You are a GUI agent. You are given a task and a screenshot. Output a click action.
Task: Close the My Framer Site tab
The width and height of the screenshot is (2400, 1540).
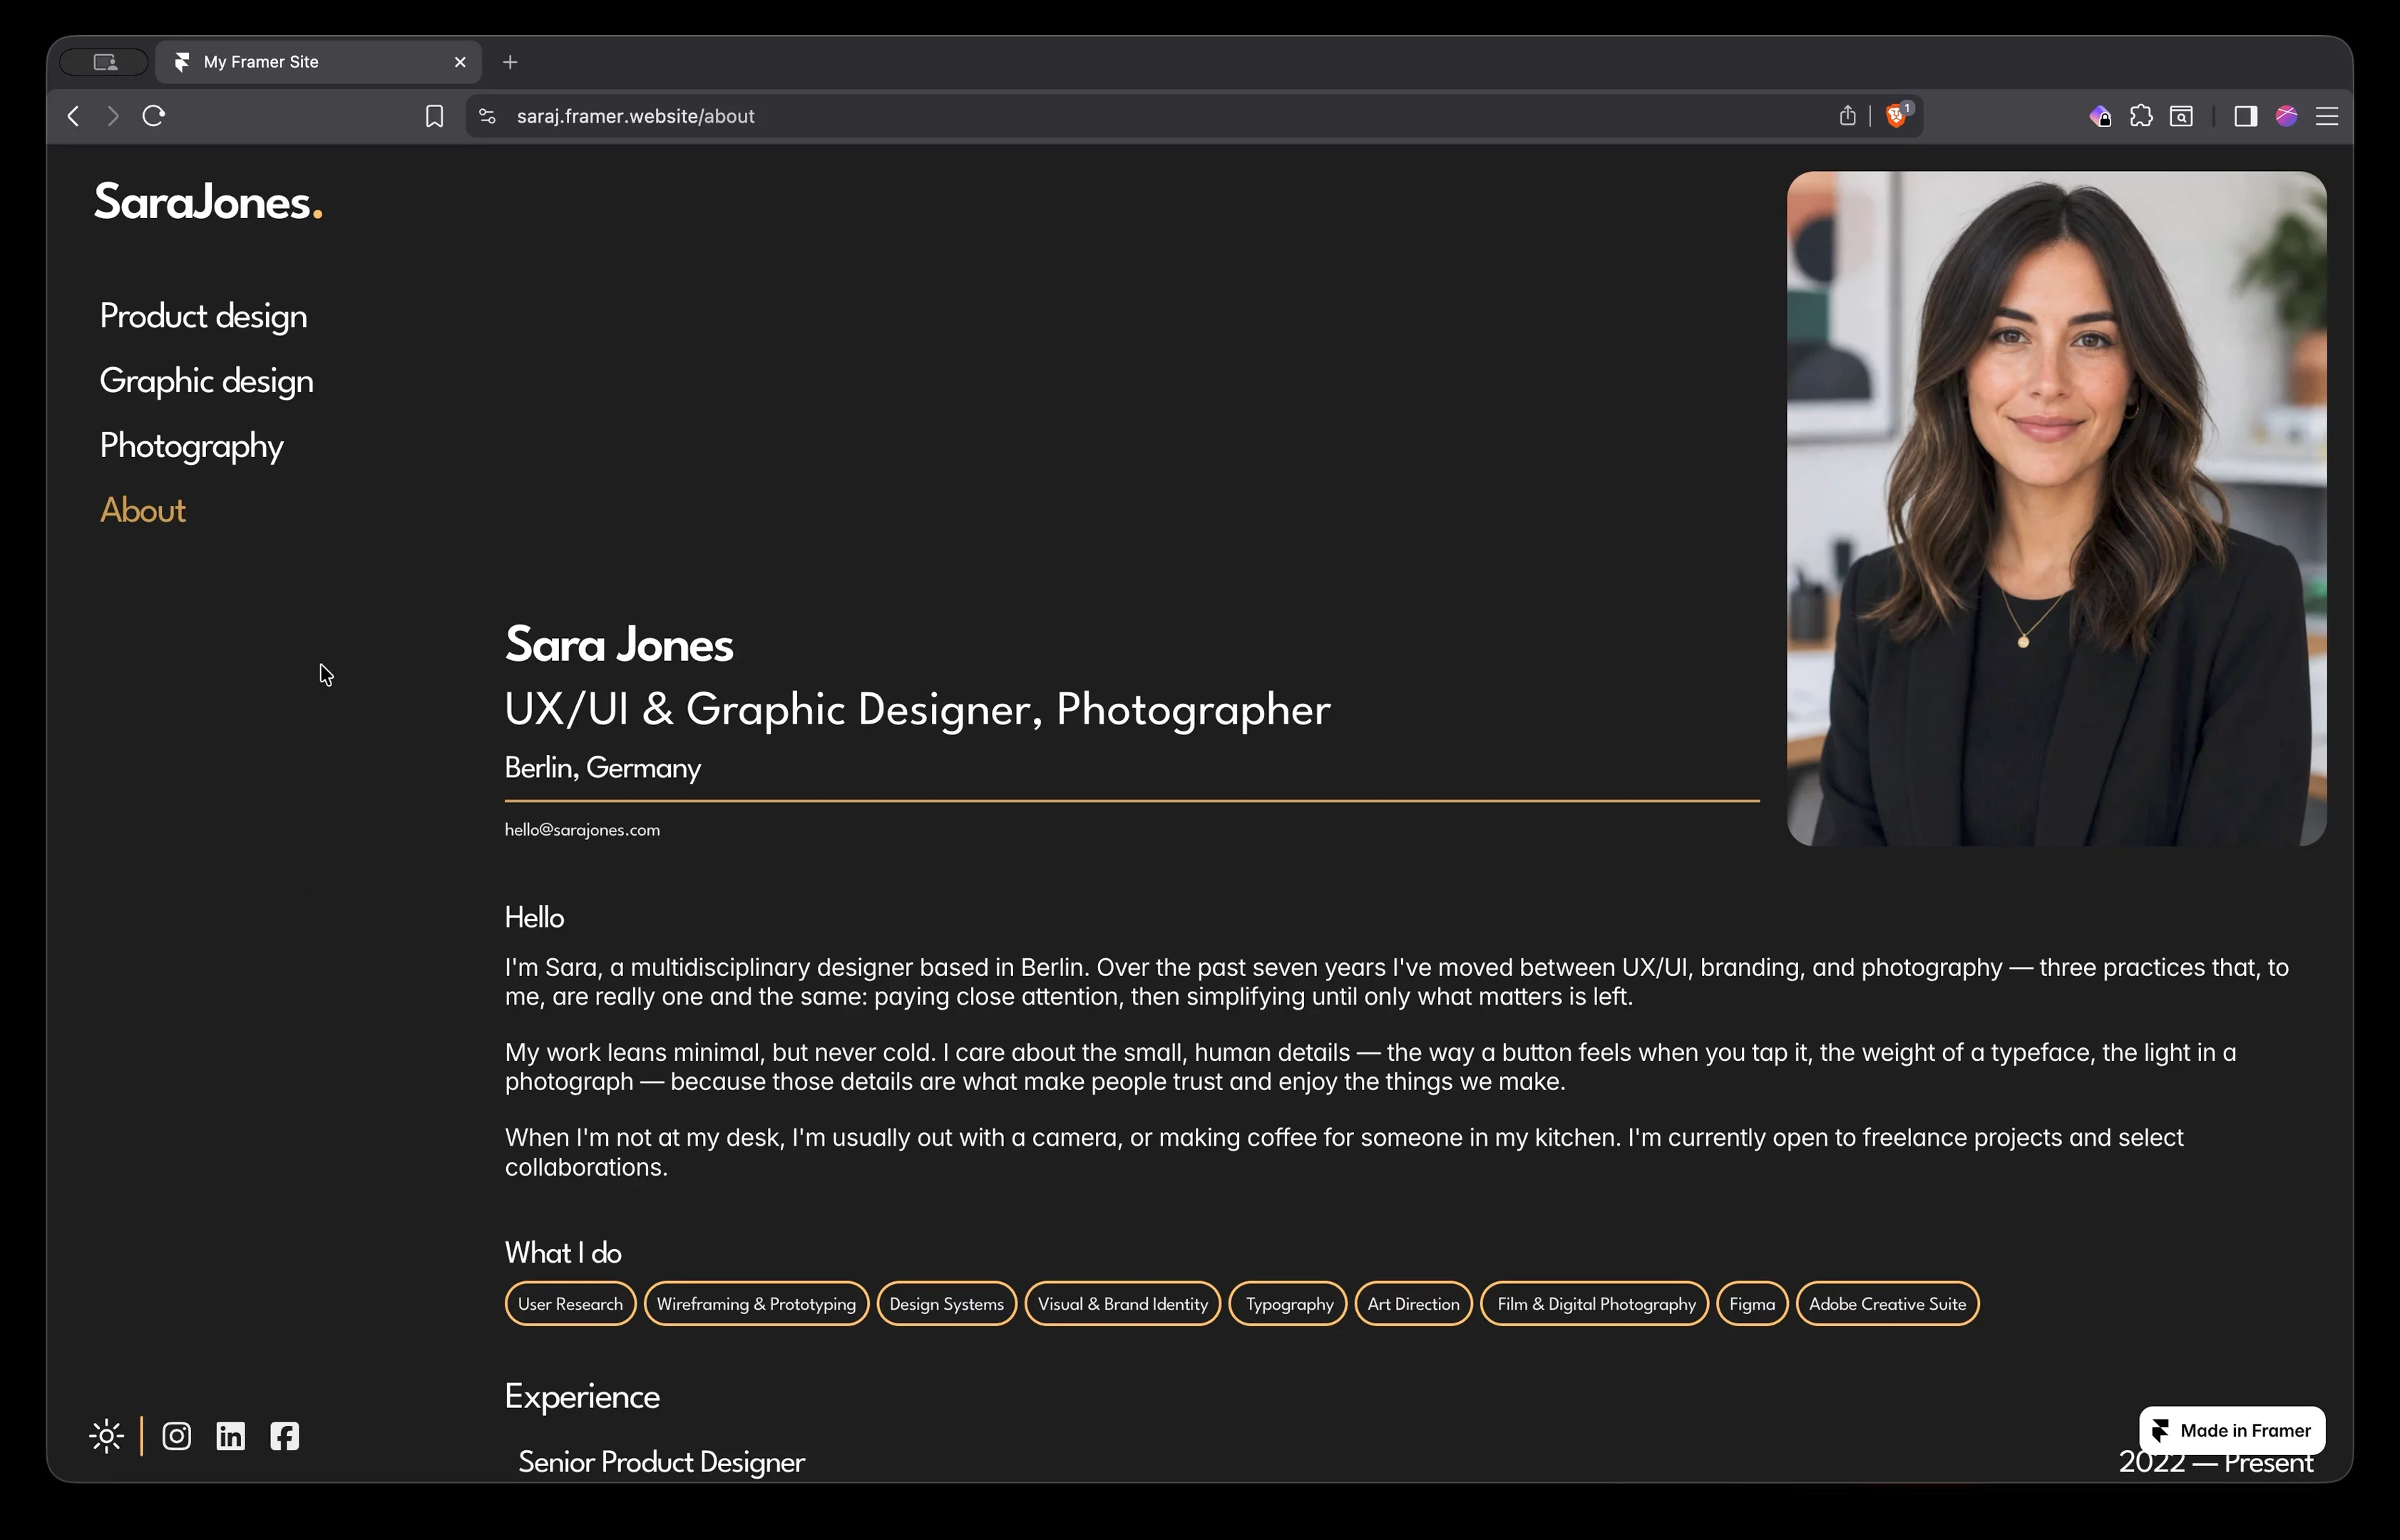[460, 62]
